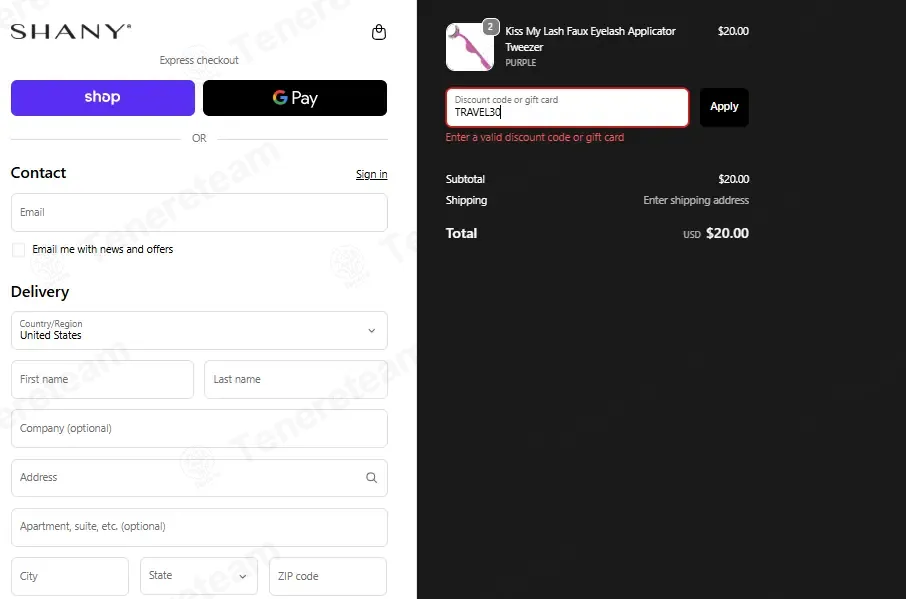The height and width of the screenshot is (599, 906).
Task: Click the Enter shipping address text
Action: (x=696, y=200)
